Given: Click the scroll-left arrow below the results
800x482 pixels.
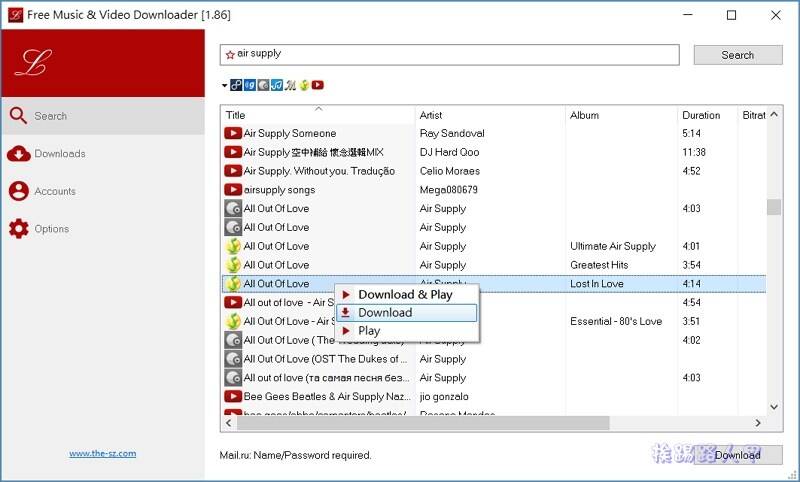Looking at the screenshot, I should pyautogui.click(x=229, y=423).
